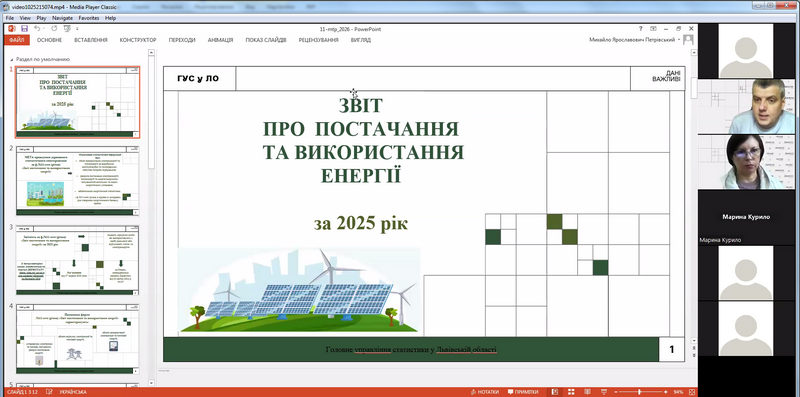Viewport: 800px width, 397px height.
Task: Switch to the ВСТАВЛЕННЯ ribbon tab
Action: coord(91,40)
